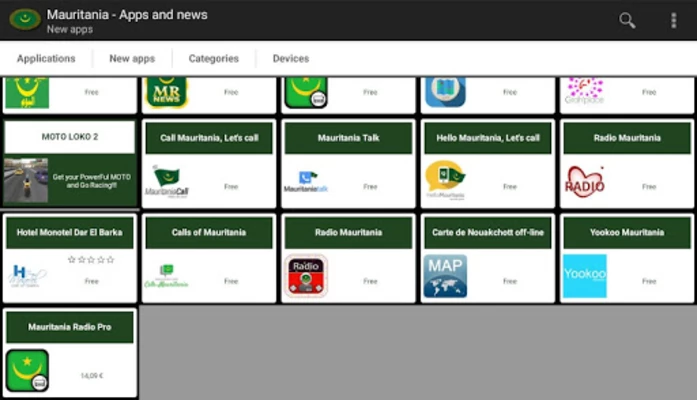
Task: Select the partially visible flag radio icon in top row
Action: click(306, 92)
